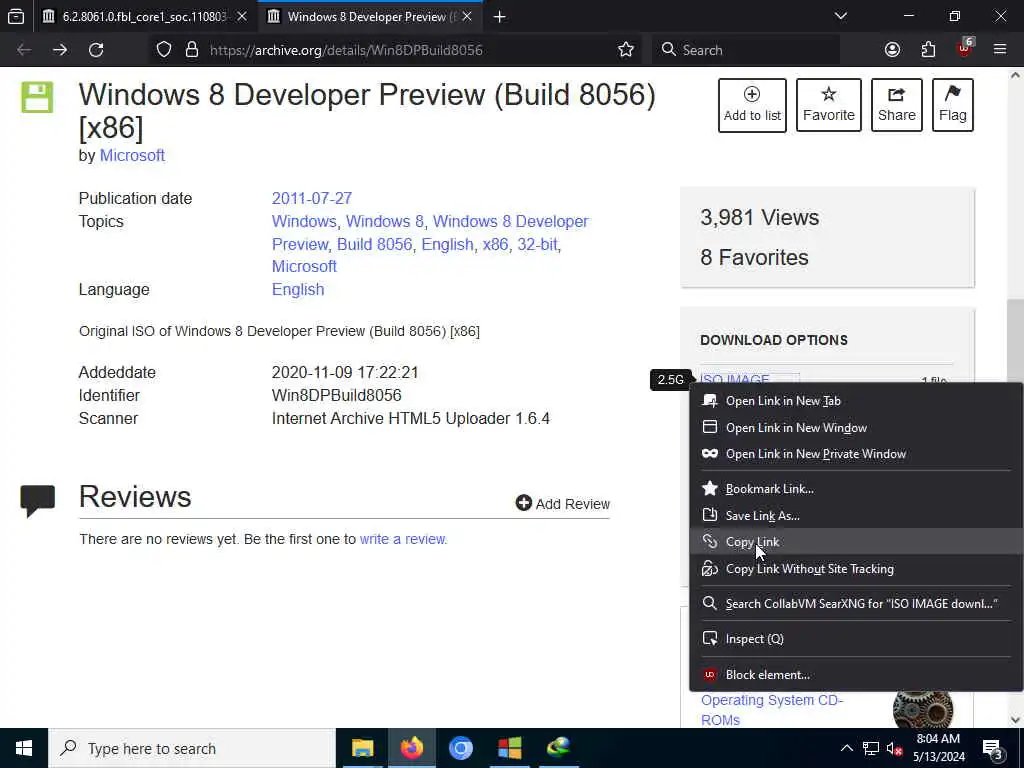
Task: Close the 6.2.8061.0.fbl_core1_soc tab
Action: 242,16
